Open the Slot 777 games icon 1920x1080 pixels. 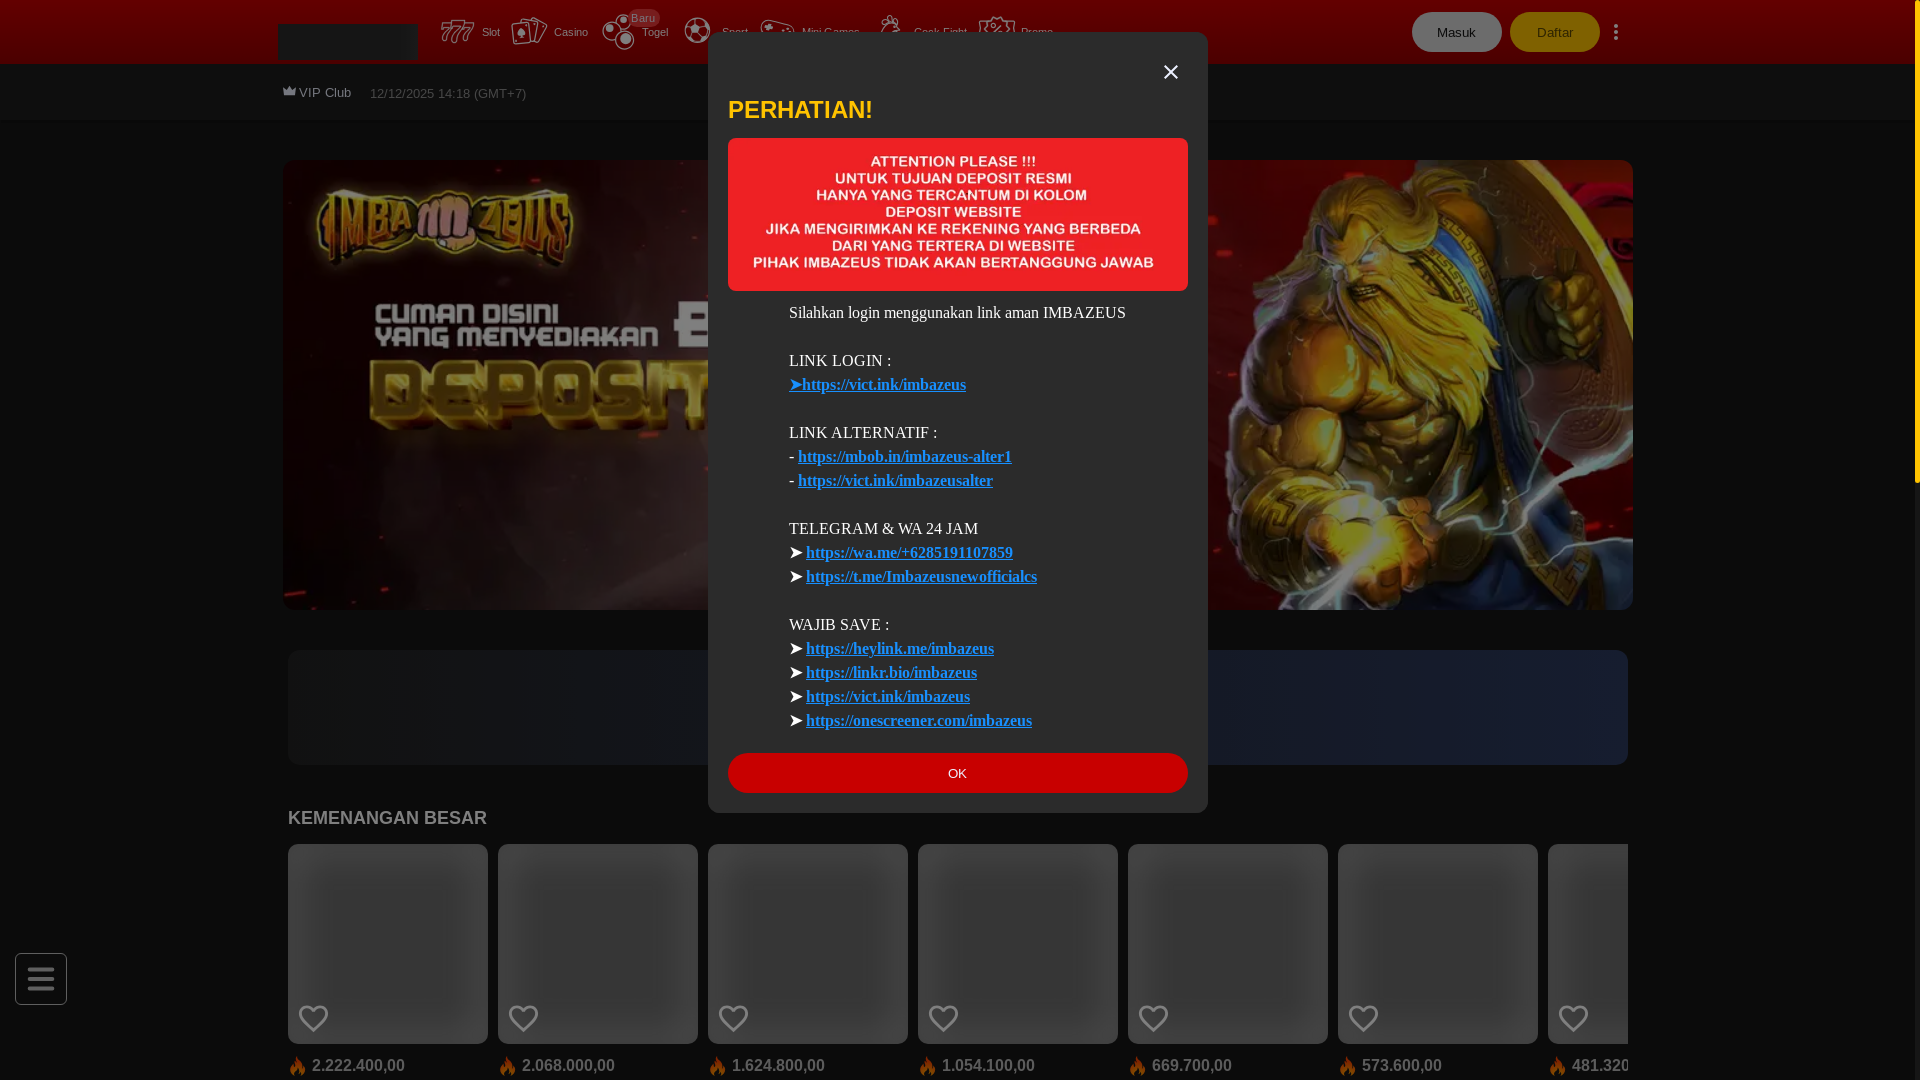point(458,32)
